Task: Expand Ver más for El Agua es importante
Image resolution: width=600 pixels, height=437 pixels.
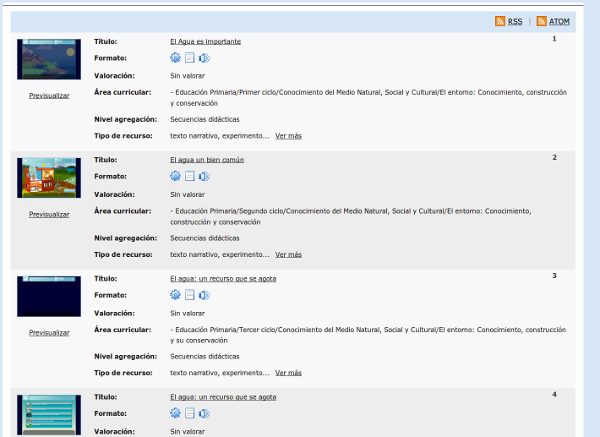Action: 289,136
